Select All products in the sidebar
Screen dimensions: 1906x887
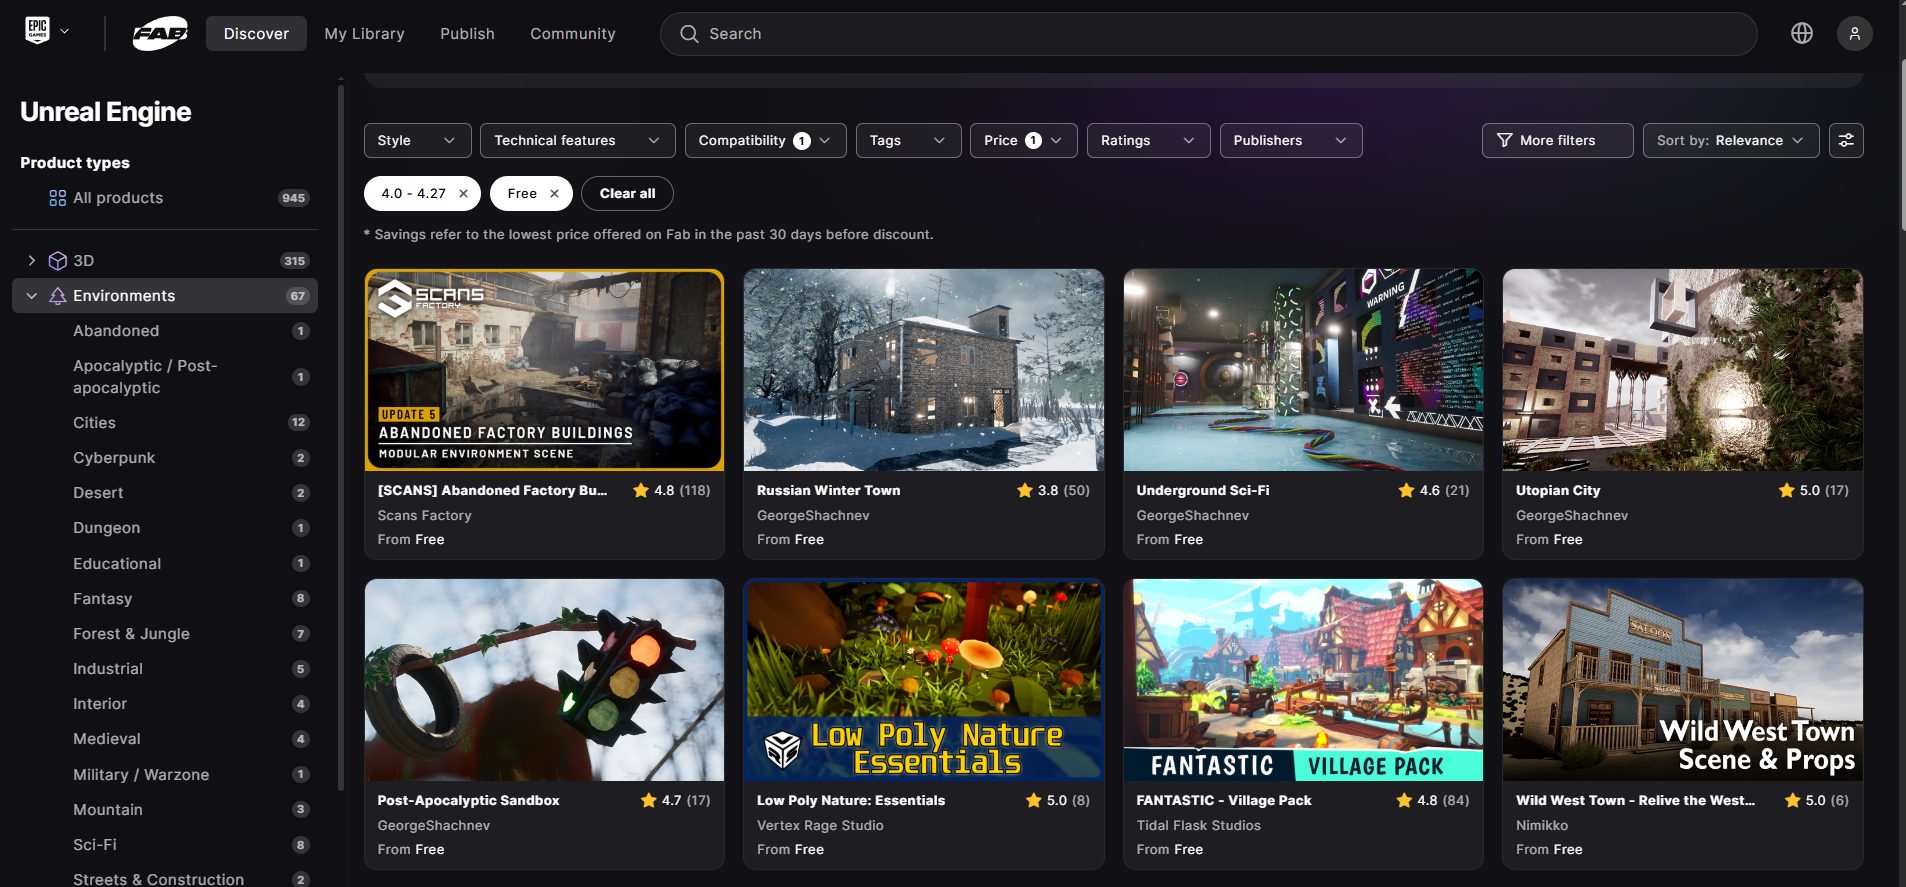pos(165,198)
